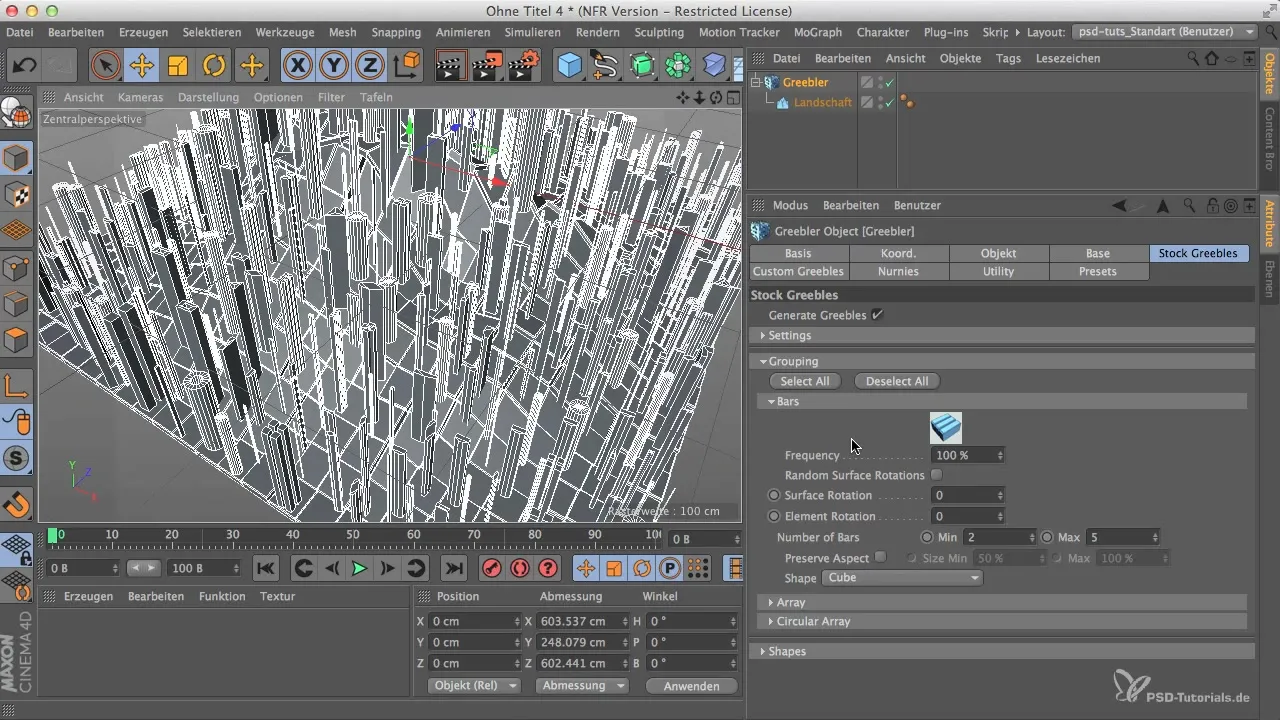The height and width of the screenshot is (720, 1280).
Task: Open render settings icon
Action: (523, 66)
